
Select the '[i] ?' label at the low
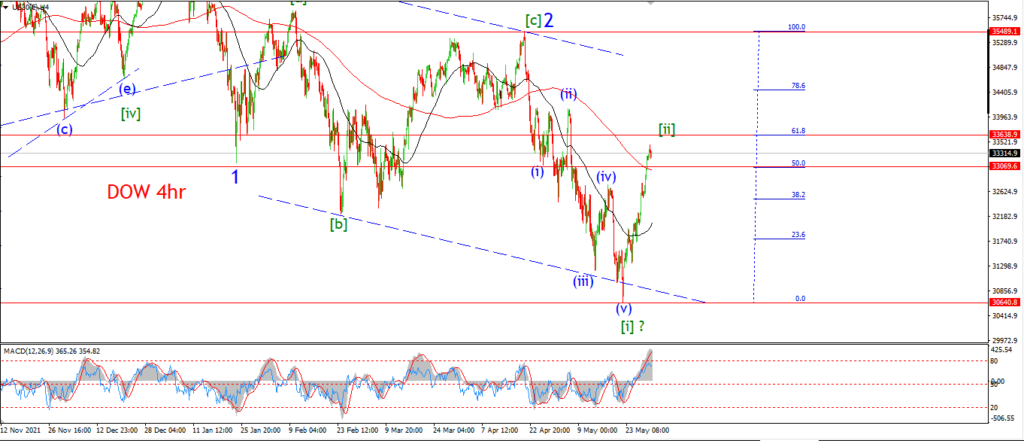633,325
